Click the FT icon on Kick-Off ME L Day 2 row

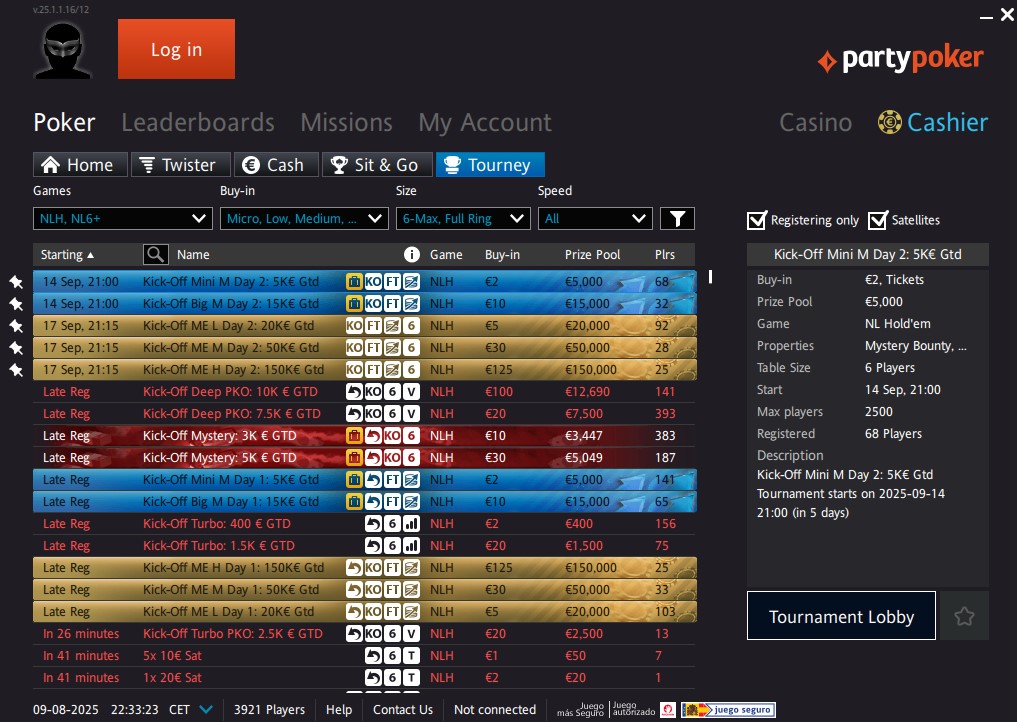coord(373,326)
